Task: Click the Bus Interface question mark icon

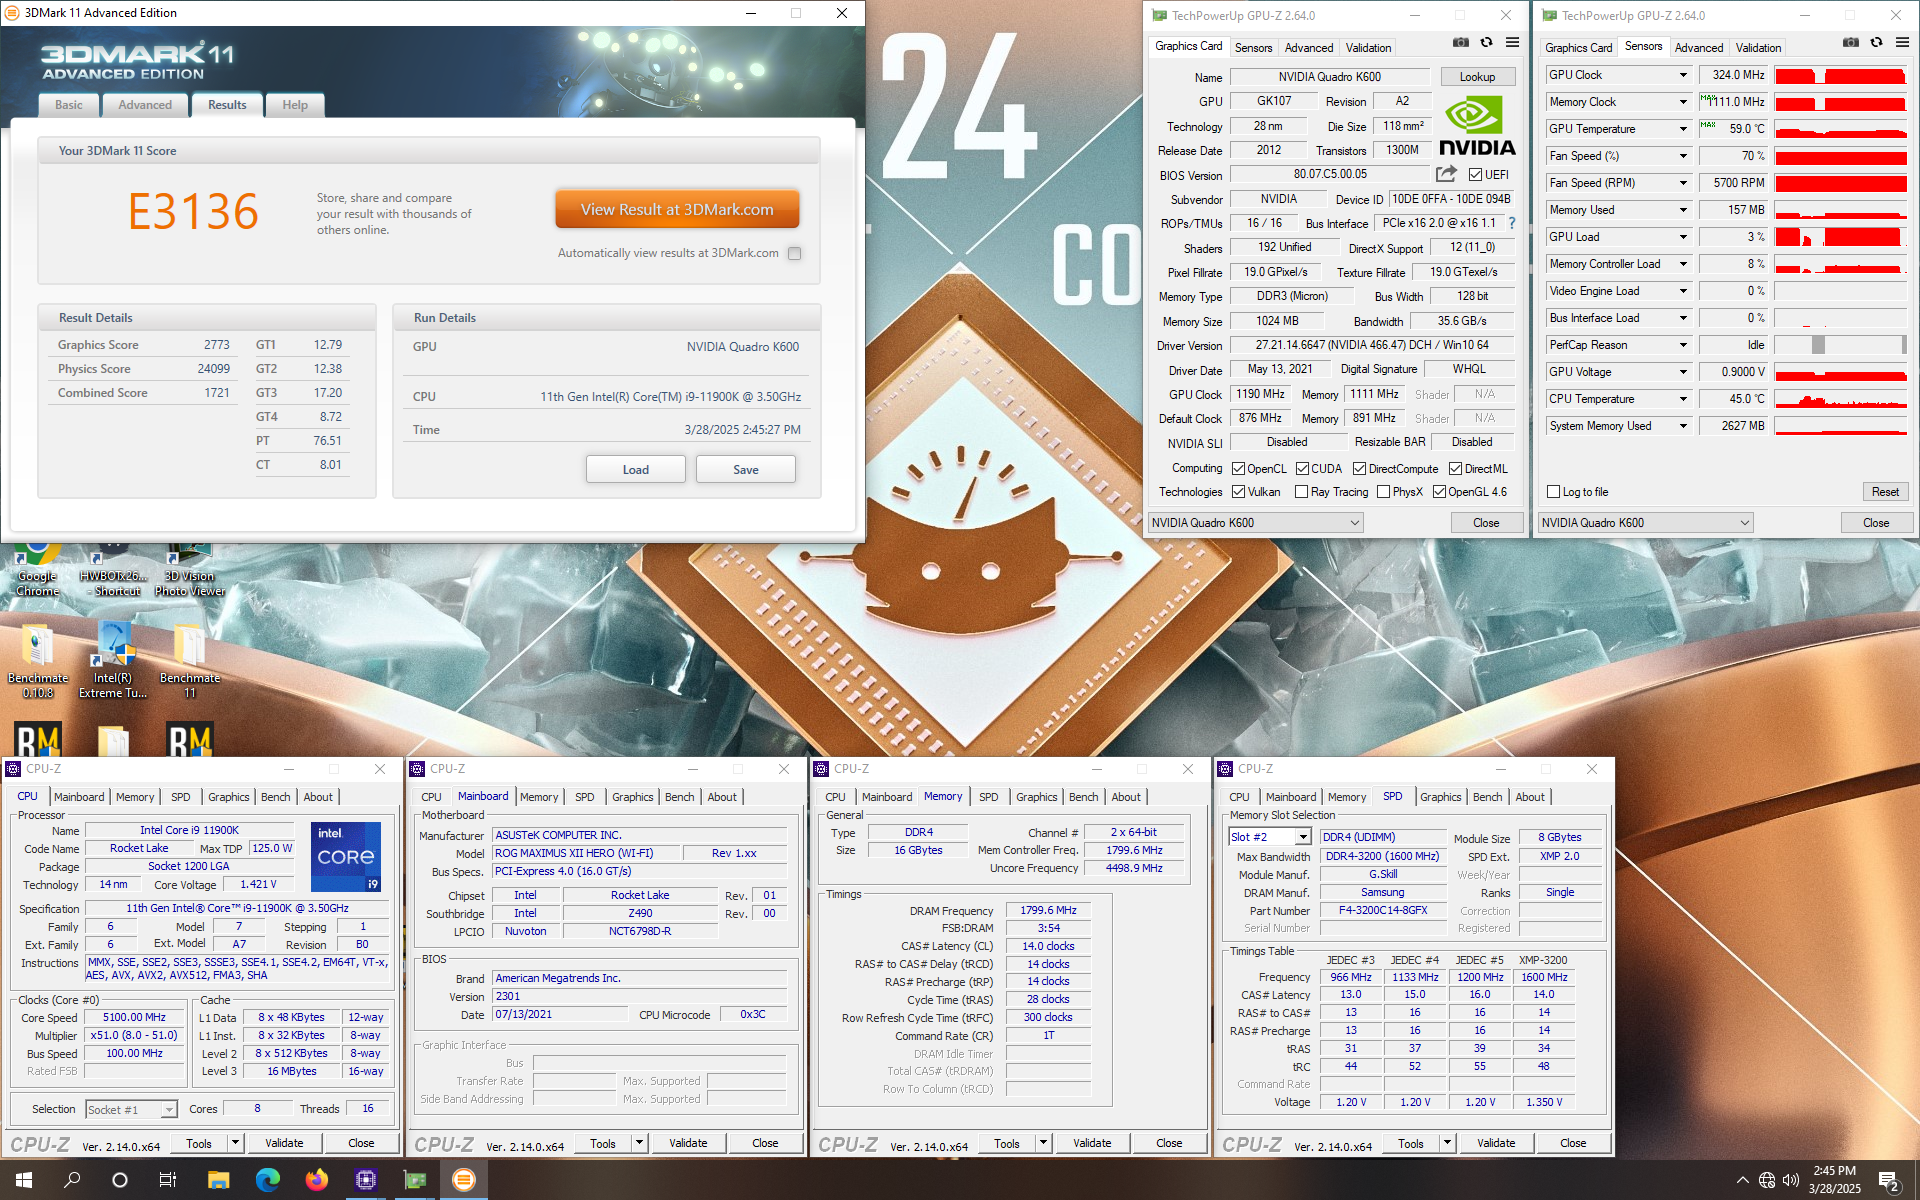Action: point(1511,223)
